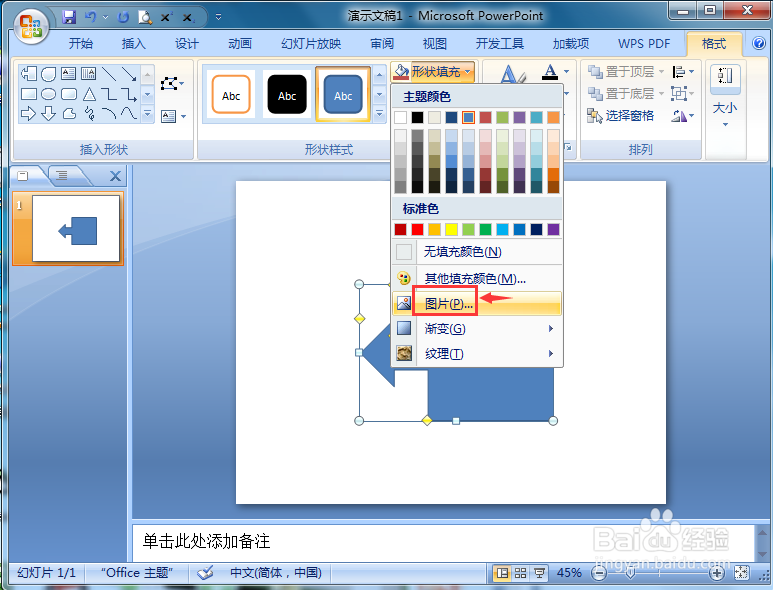
Task: Fit slide to current window icon
Action: coord(741,573)
